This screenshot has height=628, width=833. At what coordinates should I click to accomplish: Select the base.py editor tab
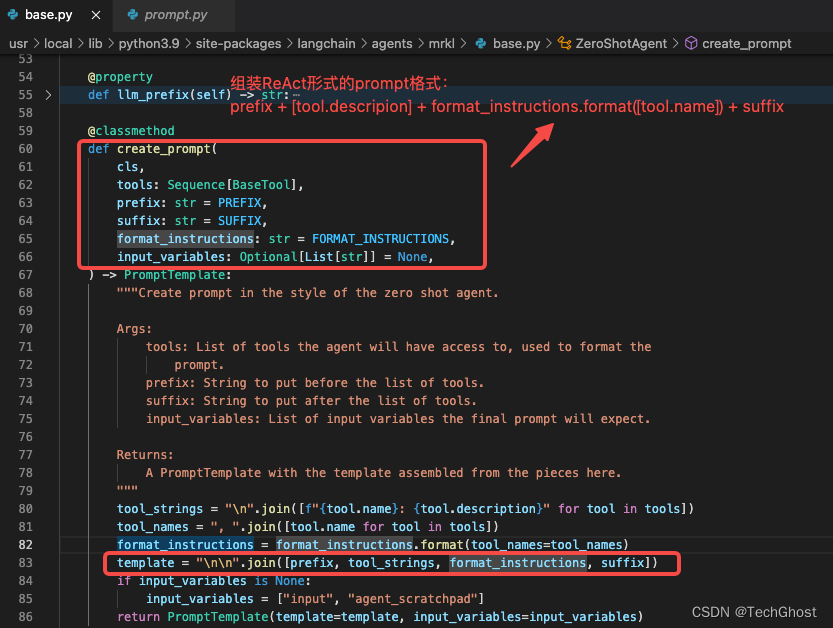coord(48,15)
